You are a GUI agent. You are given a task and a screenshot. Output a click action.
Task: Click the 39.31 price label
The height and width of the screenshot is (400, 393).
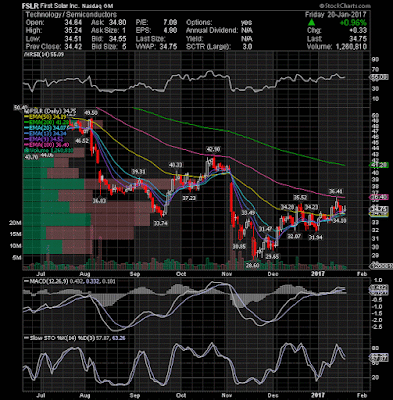[x=138, y=171]
